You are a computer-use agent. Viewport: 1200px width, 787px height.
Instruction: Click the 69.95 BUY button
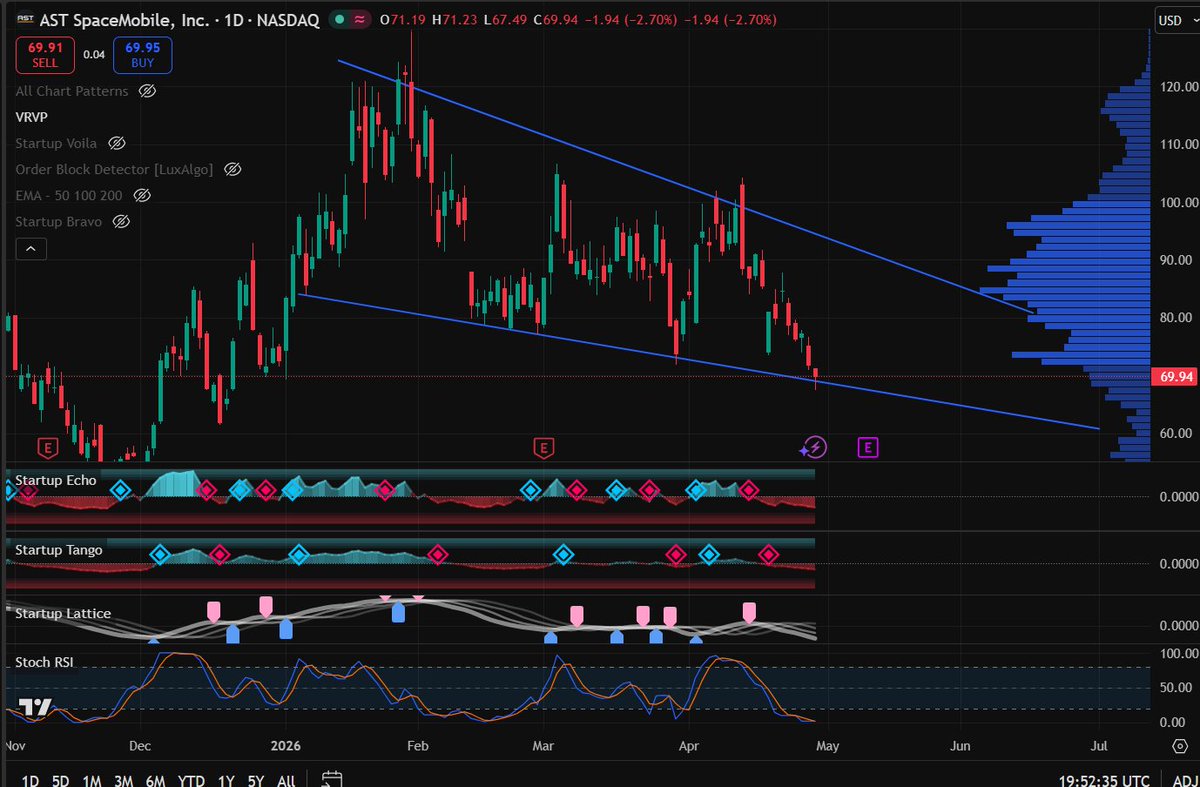[x=142, y=55]
